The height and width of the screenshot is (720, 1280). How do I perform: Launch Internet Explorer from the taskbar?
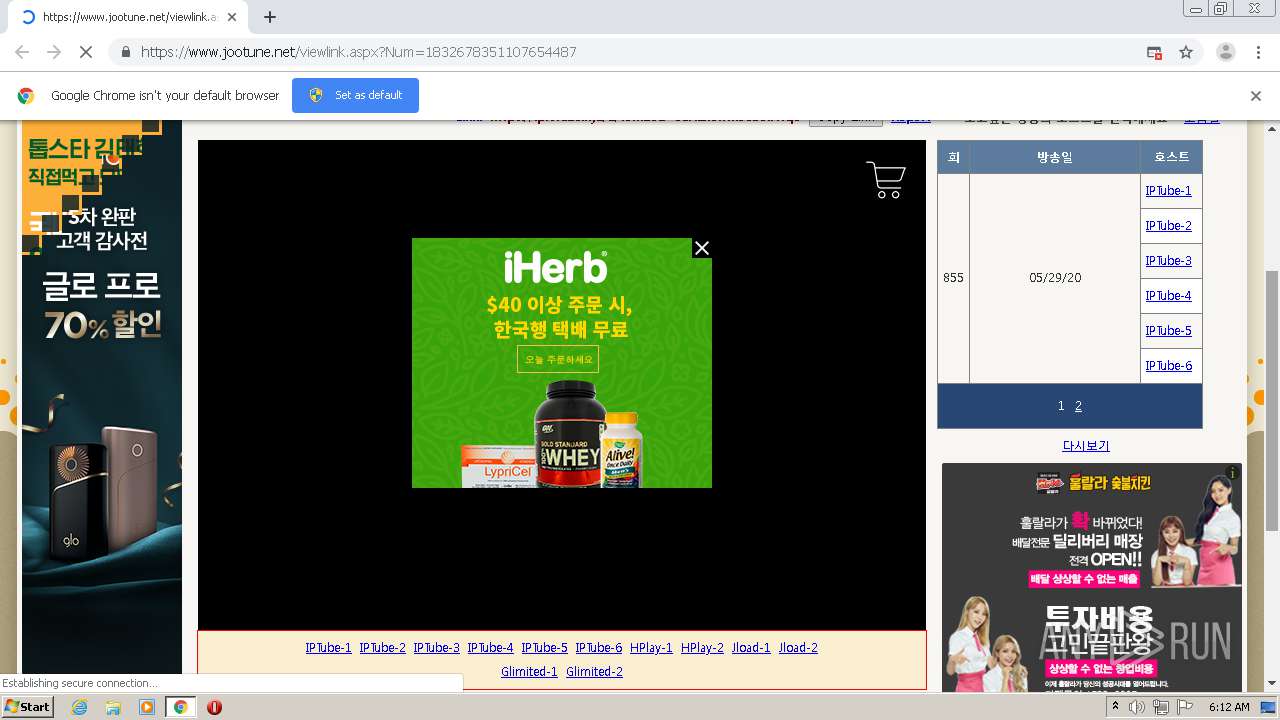(x=79, y=707)
